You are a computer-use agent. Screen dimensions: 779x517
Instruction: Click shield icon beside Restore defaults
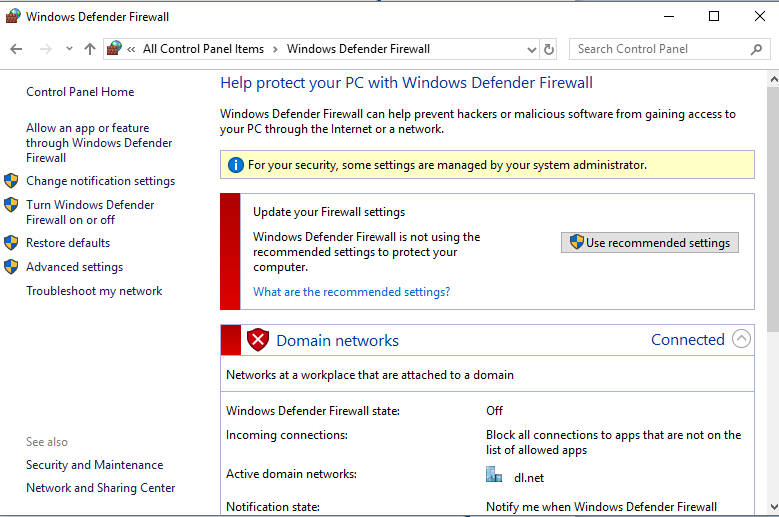pyautogui.click(x=11, y=243)
